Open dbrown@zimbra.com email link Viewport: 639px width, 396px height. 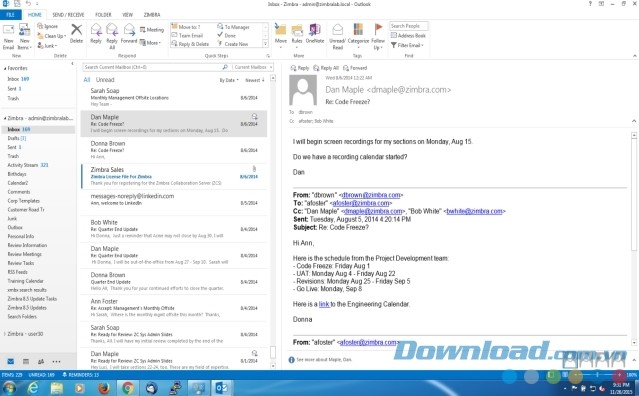(x=371, y=195)
